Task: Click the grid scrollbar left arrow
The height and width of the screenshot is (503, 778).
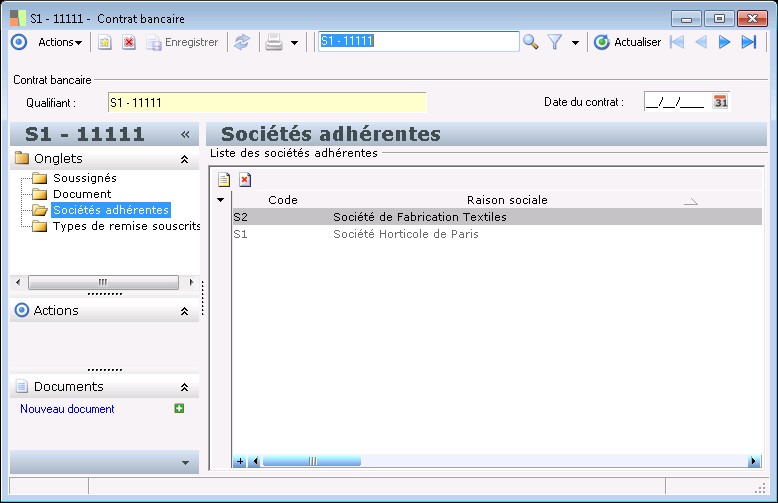Action: (255, 461)
